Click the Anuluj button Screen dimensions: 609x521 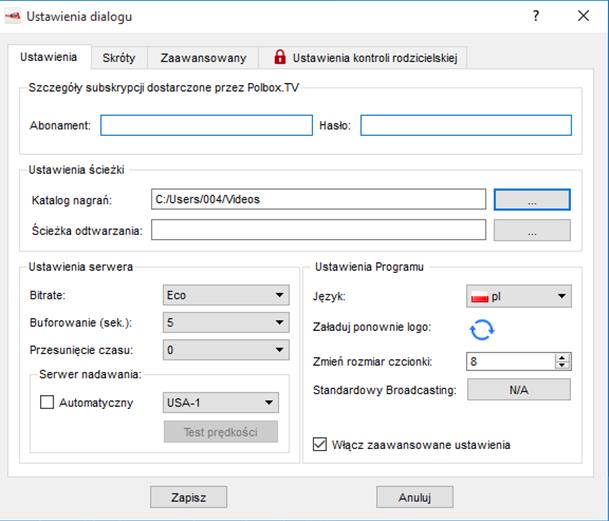pyautogui.click(x=414, y=497)
